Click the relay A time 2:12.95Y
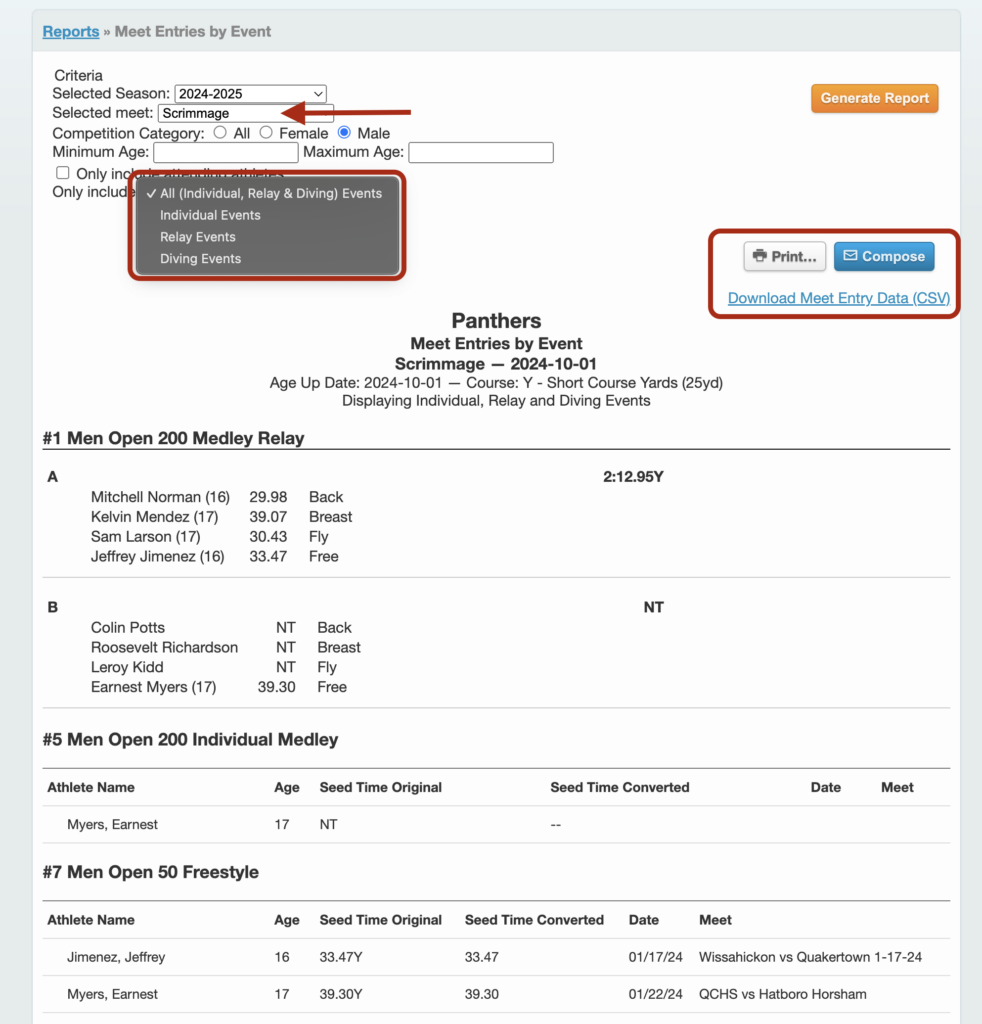The height and width of the screenshot is (1024, 982). coord(633,477)
